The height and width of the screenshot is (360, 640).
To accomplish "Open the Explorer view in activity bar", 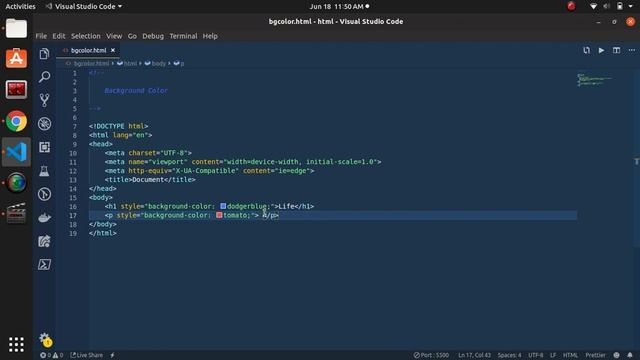I will 44,54.
